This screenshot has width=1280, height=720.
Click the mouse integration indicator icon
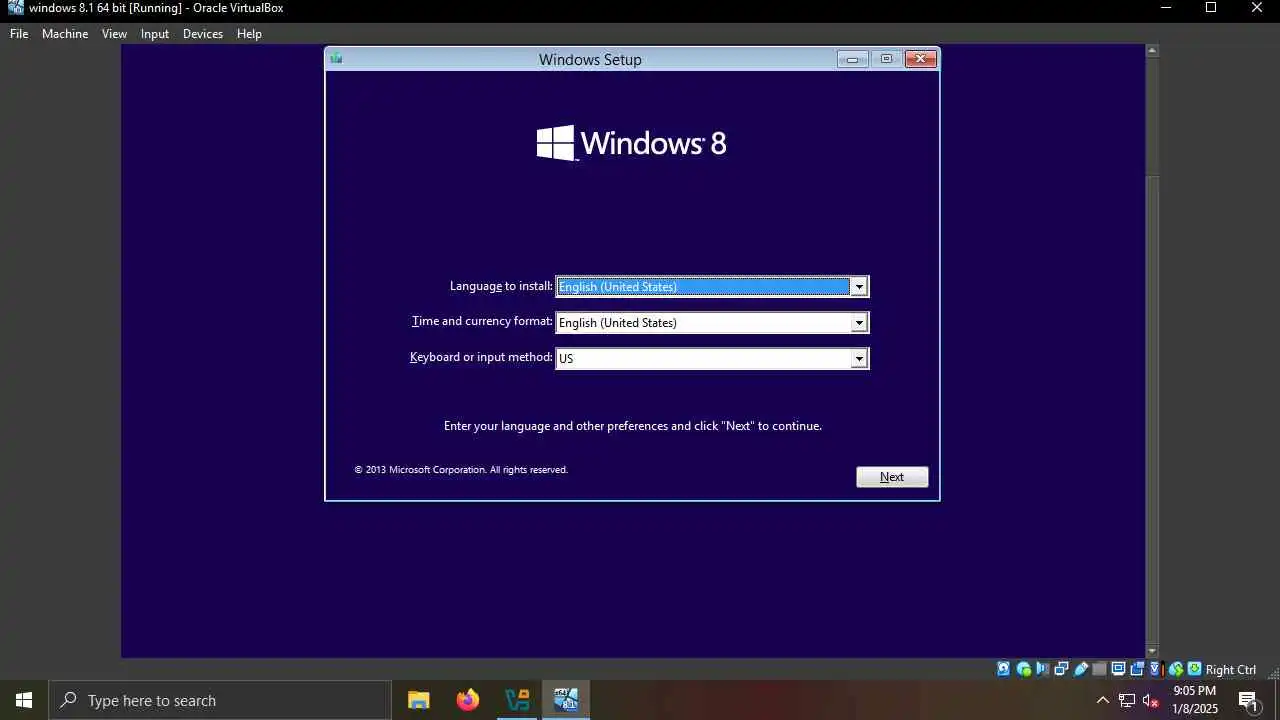(x=1176, y=669)
